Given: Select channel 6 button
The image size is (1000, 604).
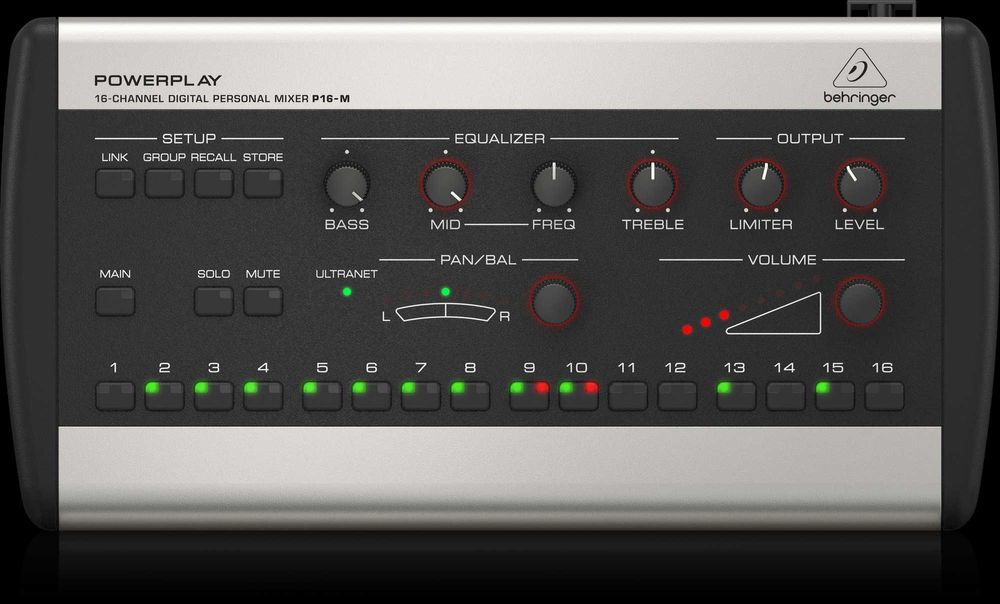Looking at the screenshot, I should pos(371,396).
